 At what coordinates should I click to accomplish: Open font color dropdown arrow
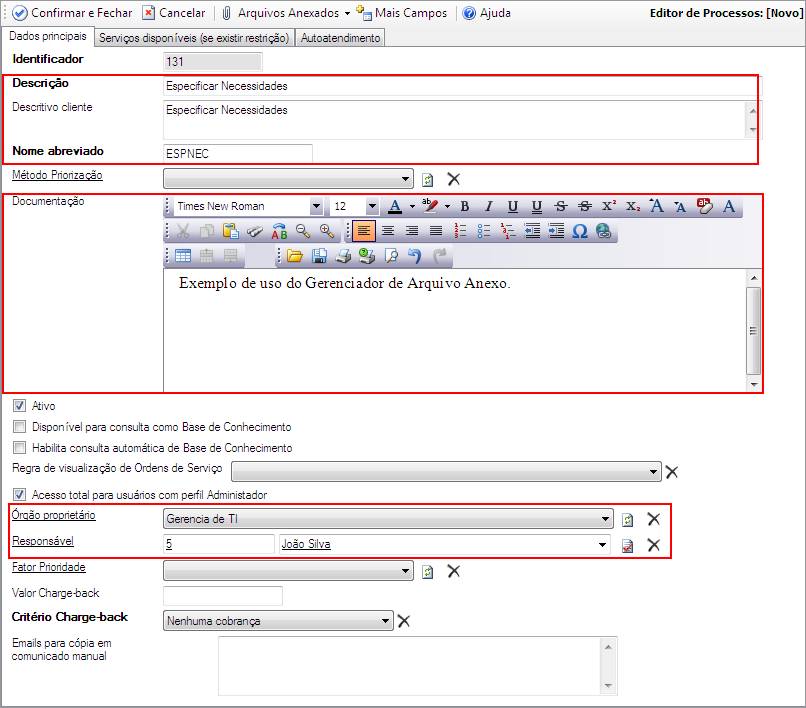tap(412, 207)
